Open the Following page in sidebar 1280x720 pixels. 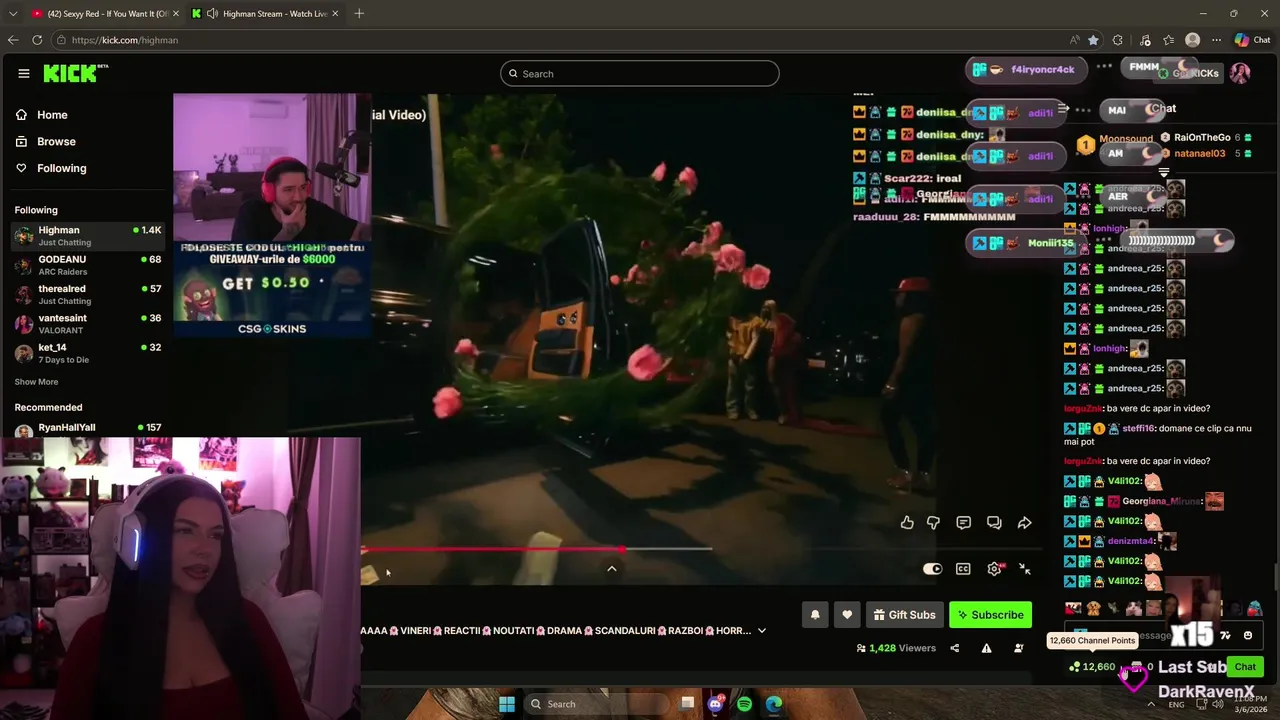[51, 168]
